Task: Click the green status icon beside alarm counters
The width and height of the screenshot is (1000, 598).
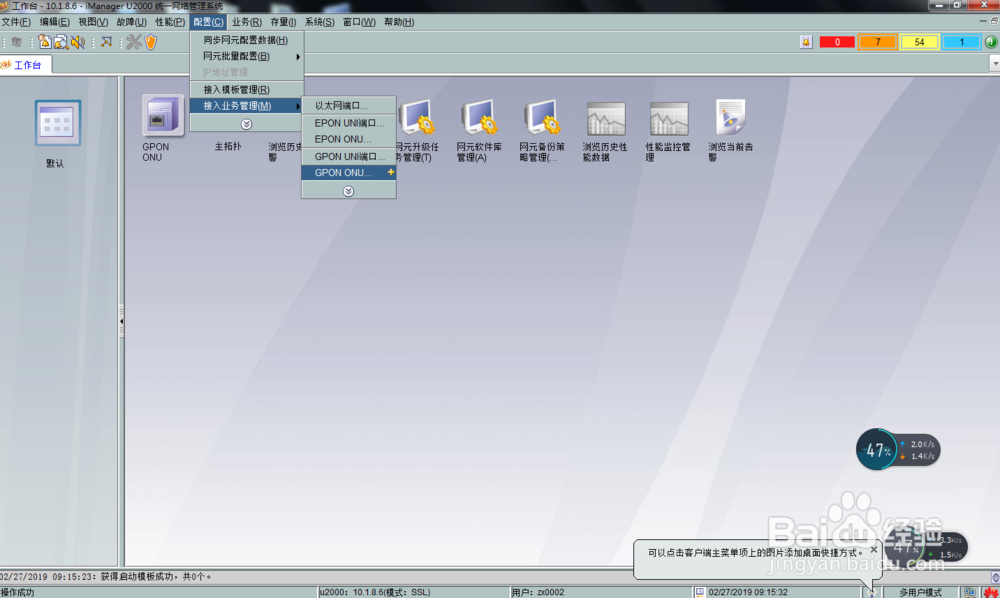Action: 991,42
